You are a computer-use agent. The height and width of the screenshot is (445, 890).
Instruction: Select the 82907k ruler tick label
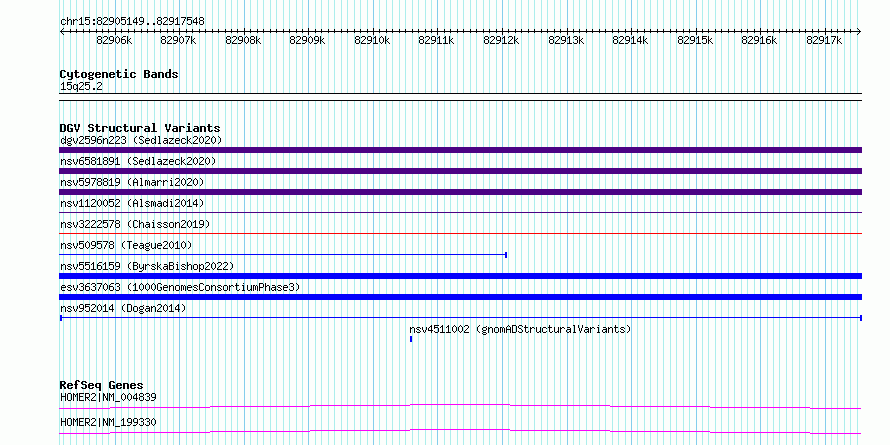[178, 40]
